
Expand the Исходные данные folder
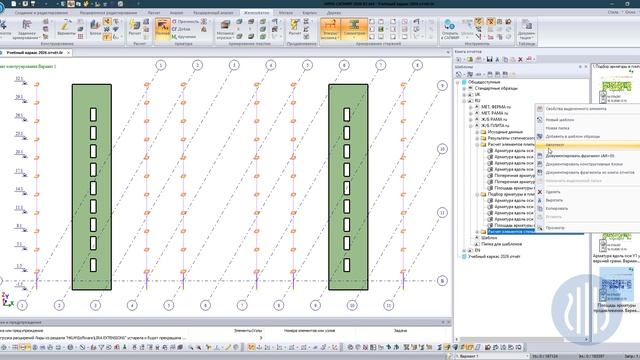pyautogui.click(x=477, y=132)
